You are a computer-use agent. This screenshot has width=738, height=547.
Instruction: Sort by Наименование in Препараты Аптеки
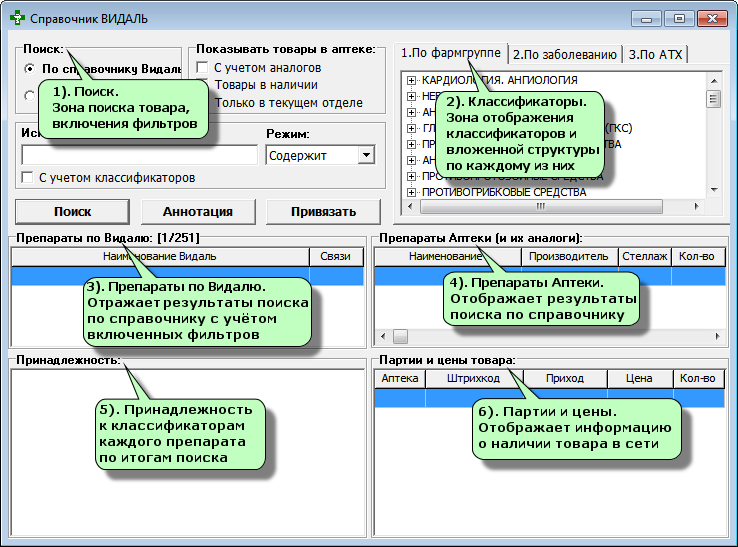click(x=448, y=257)
